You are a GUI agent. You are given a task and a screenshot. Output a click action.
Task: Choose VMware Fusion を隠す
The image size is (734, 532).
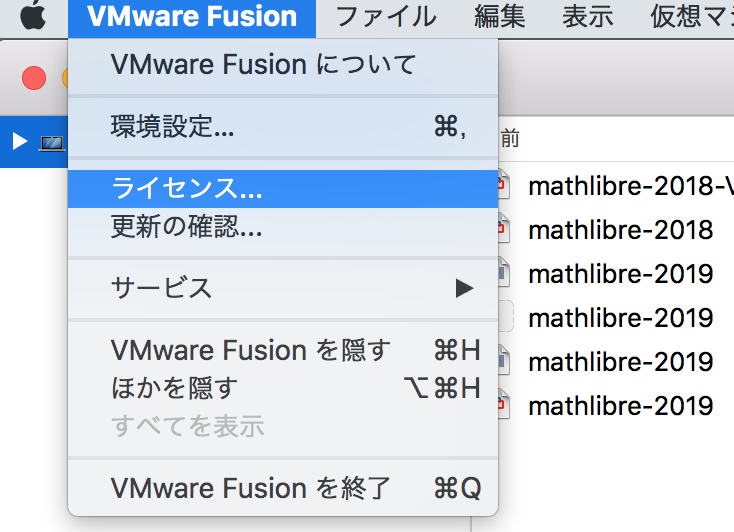point(250,350)
